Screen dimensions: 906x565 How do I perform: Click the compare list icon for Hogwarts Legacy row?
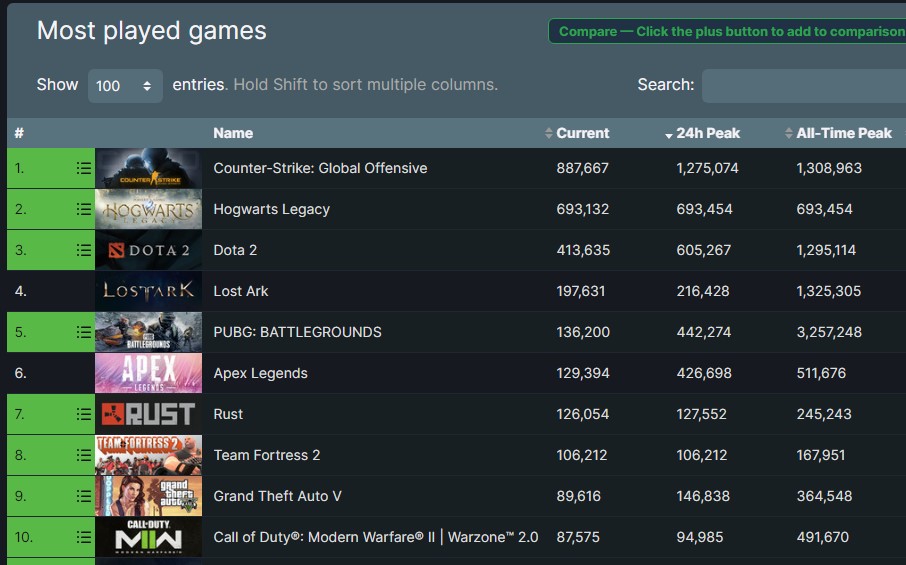pos(84,209)
